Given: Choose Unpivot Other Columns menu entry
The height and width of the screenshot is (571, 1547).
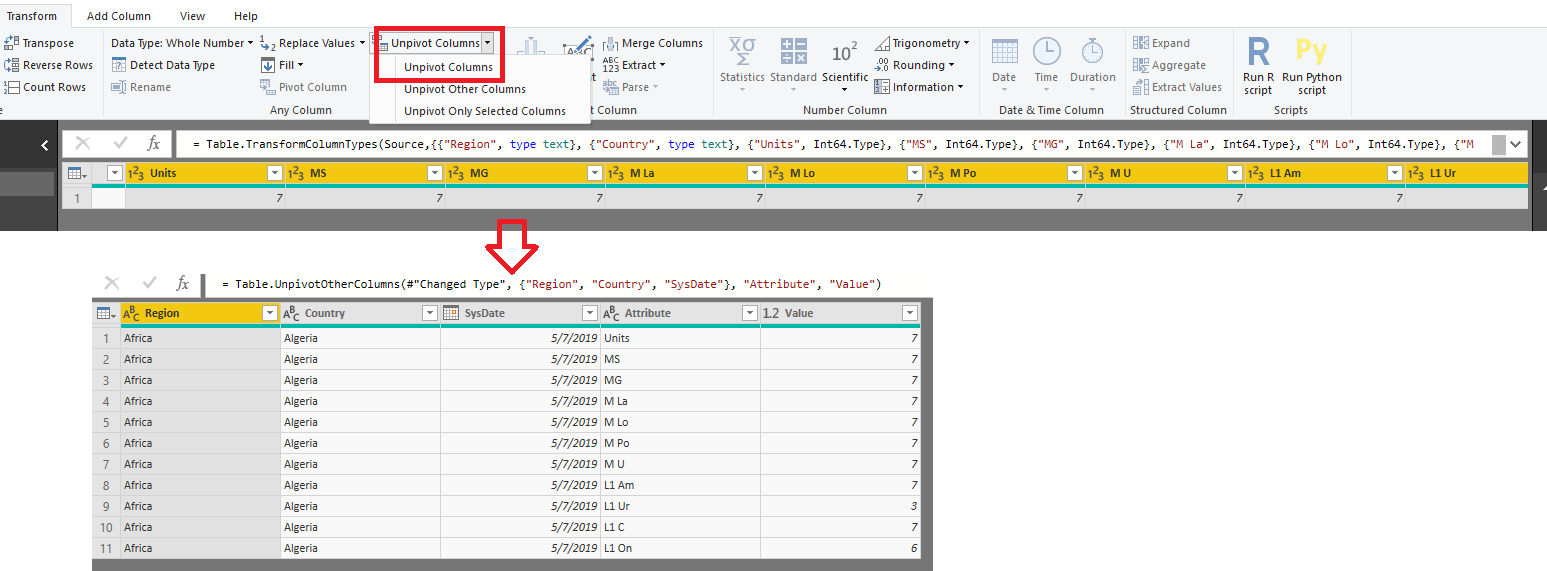Looking at the screenshot, I should pos(464,89).
